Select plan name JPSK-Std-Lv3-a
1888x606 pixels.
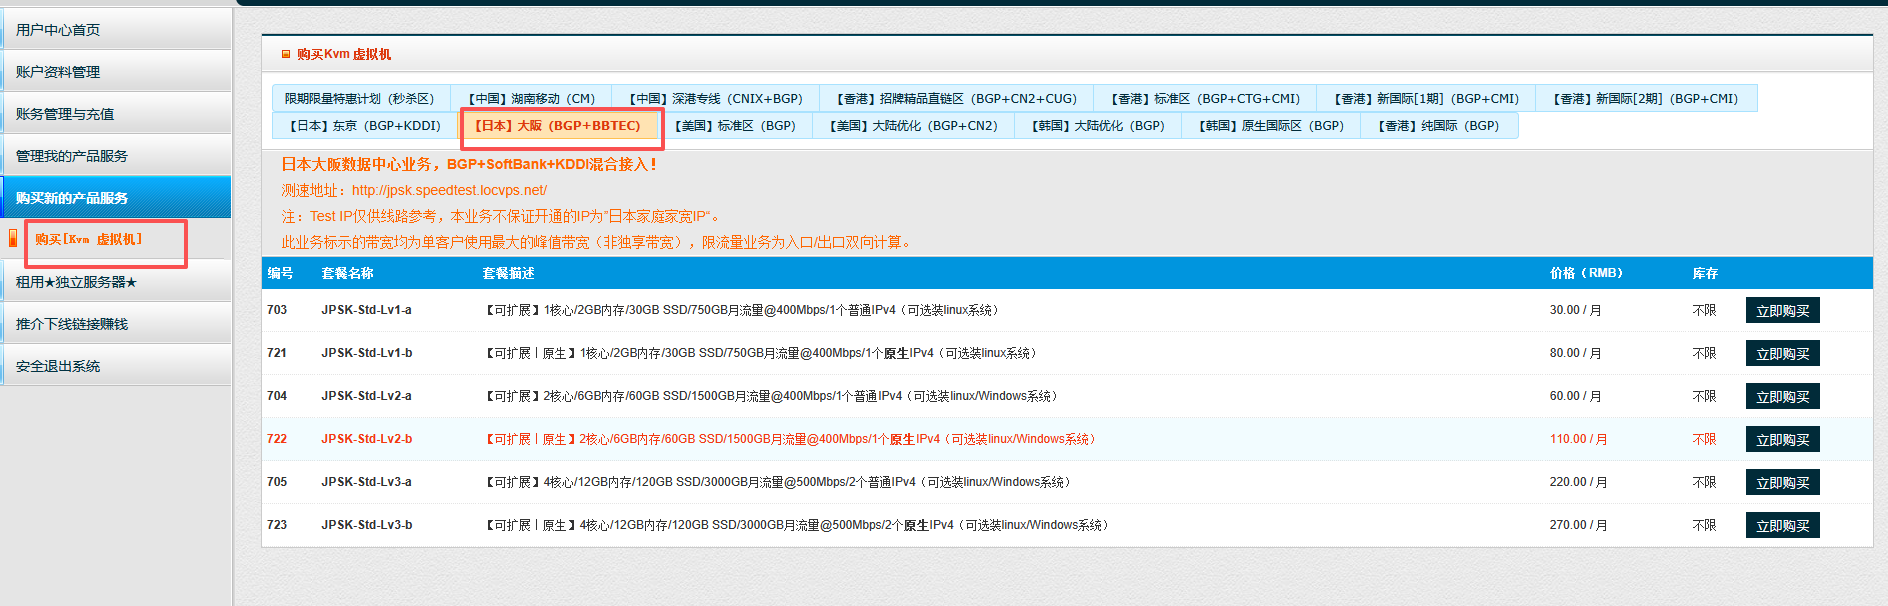366,482
